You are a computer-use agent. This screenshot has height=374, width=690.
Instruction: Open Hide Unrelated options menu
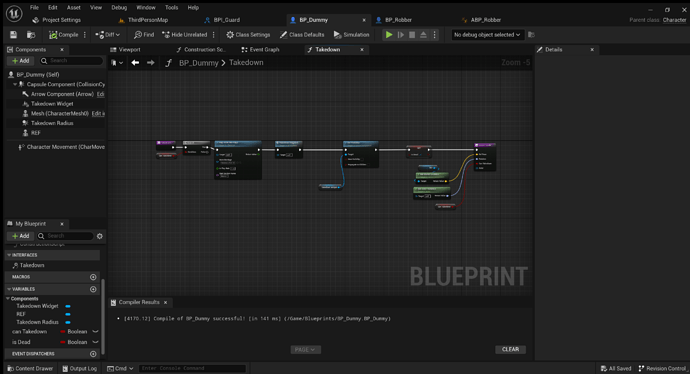213,35
